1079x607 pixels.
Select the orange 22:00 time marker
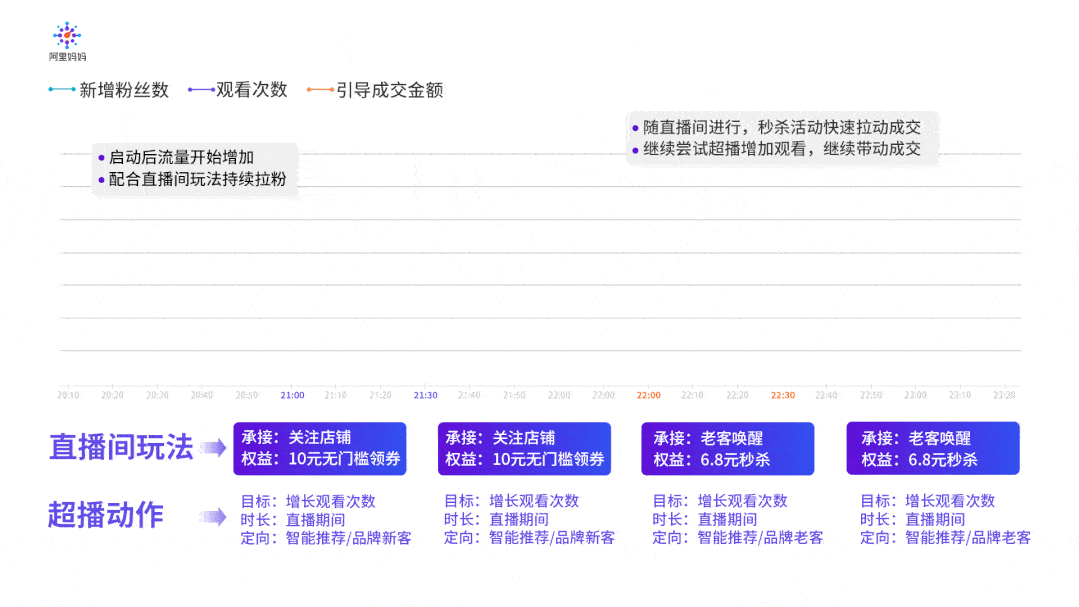pyautogui.click(x=648, y=395)
